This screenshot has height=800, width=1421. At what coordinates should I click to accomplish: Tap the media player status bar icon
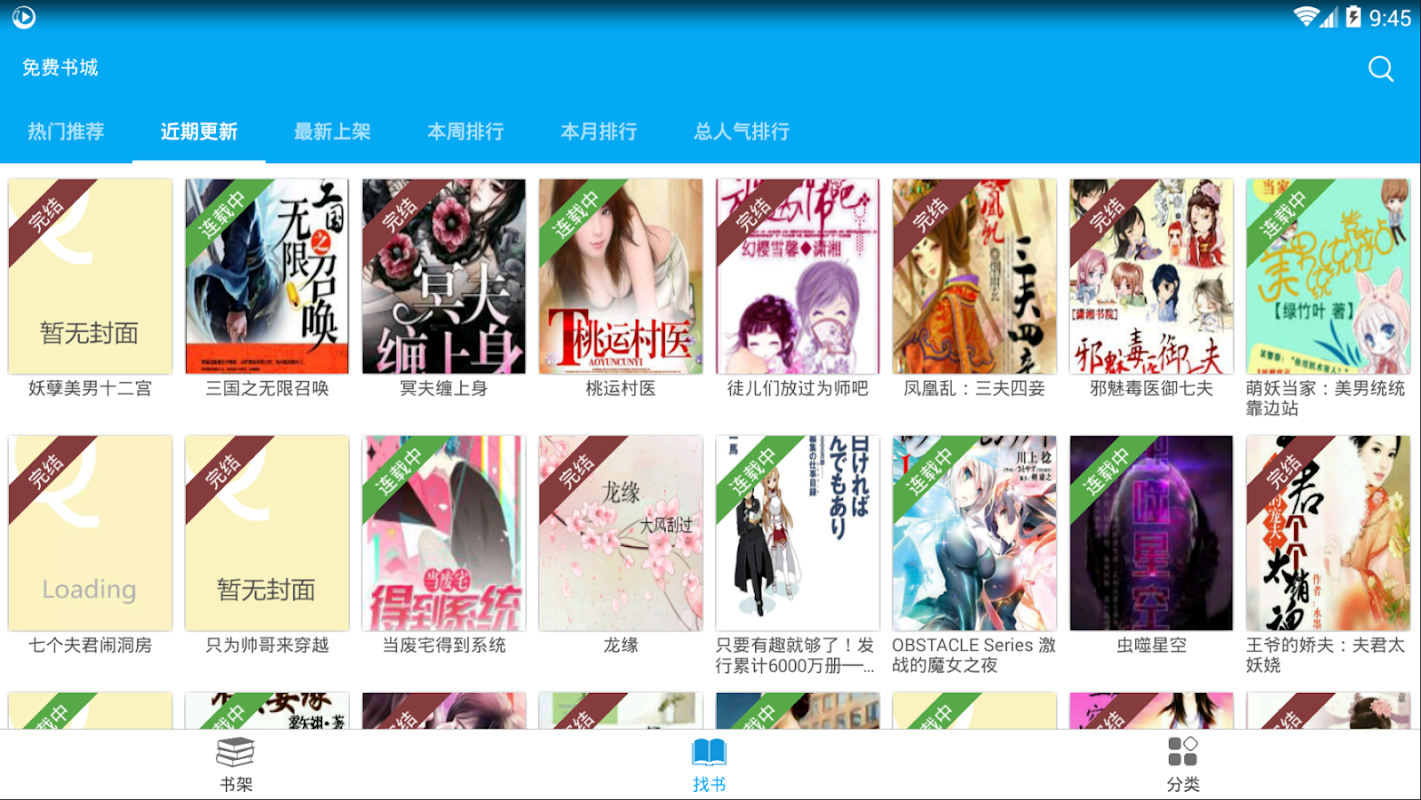24,17
